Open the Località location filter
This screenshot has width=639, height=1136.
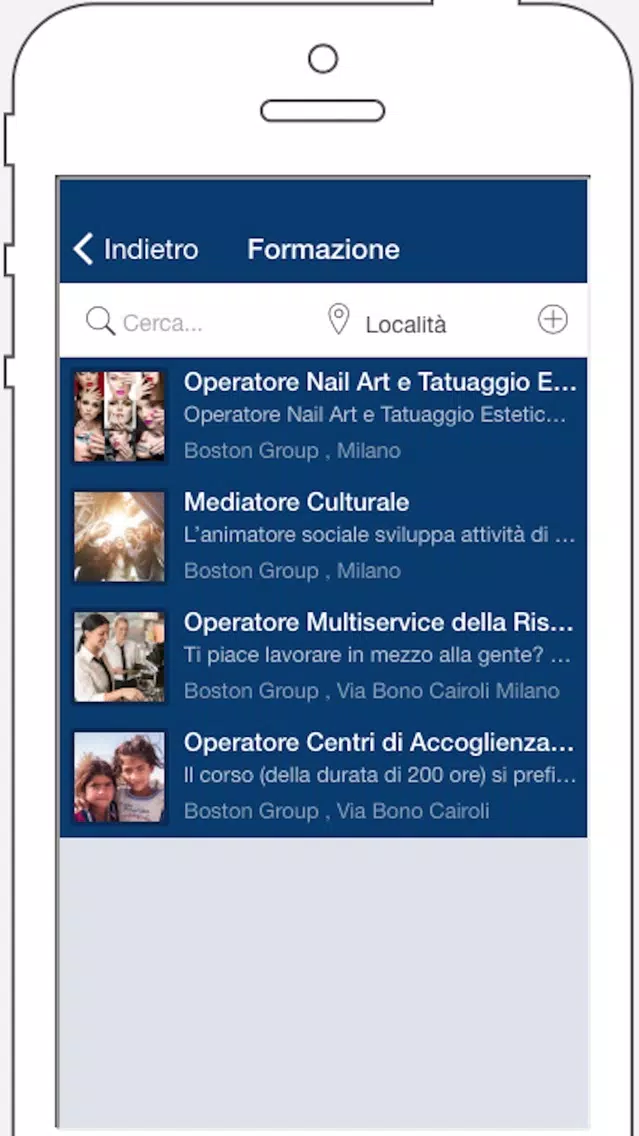coord(406,325)
